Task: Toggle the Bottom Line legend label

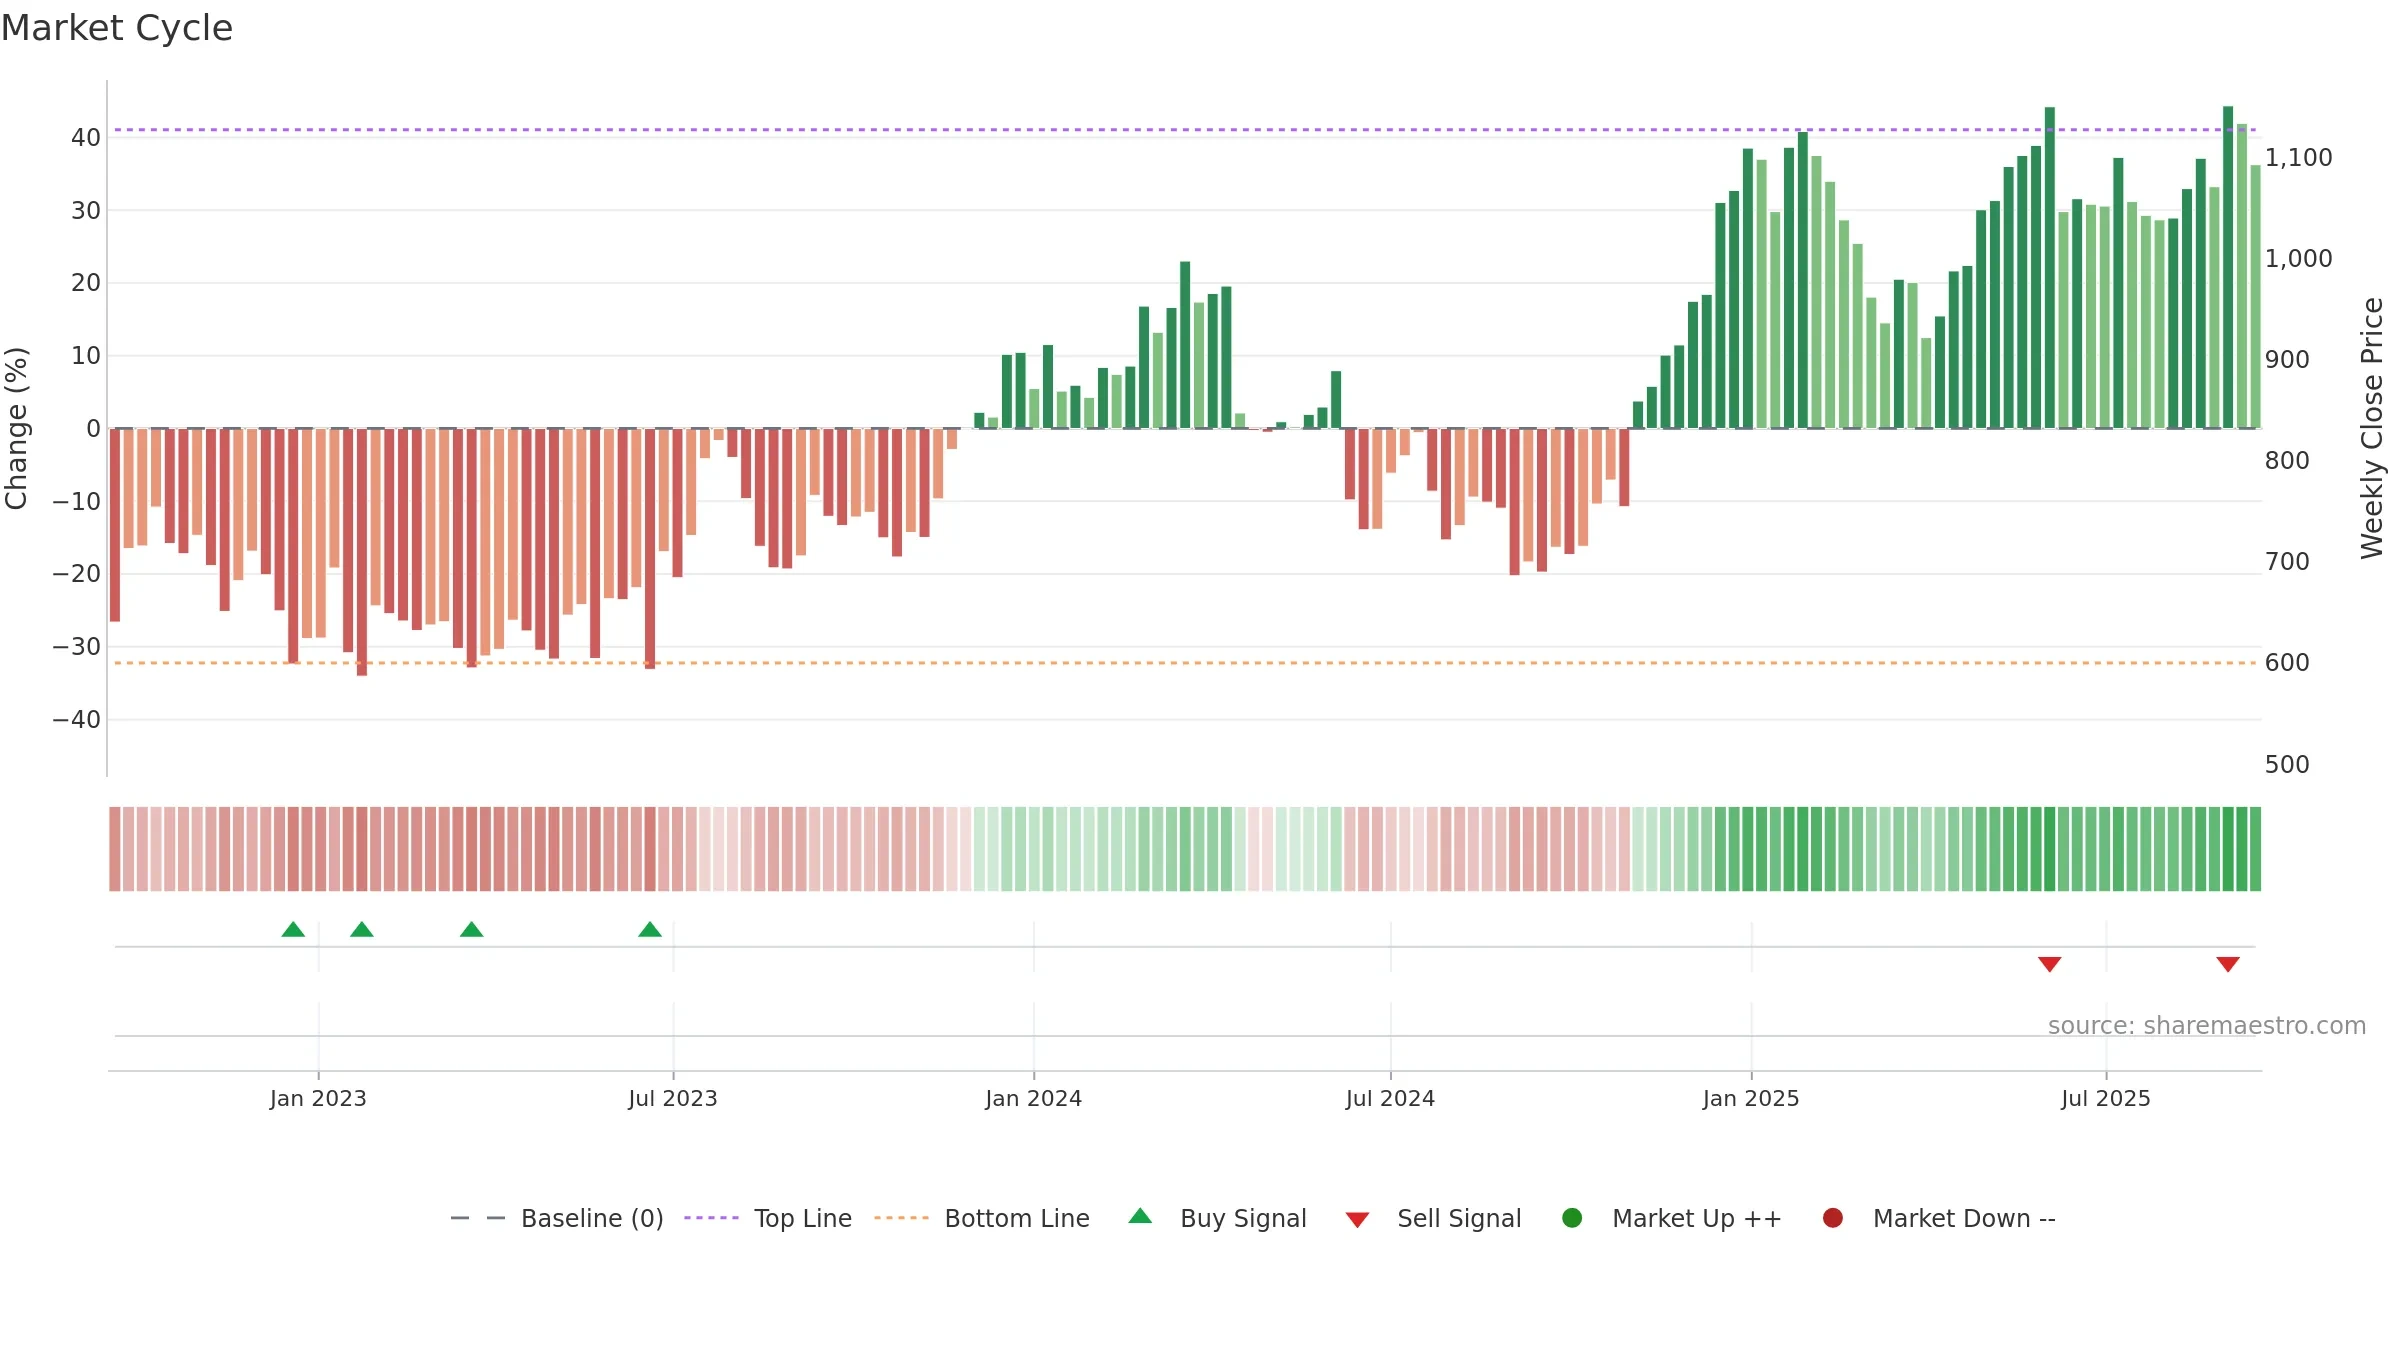Action: coord(1017,1218)
